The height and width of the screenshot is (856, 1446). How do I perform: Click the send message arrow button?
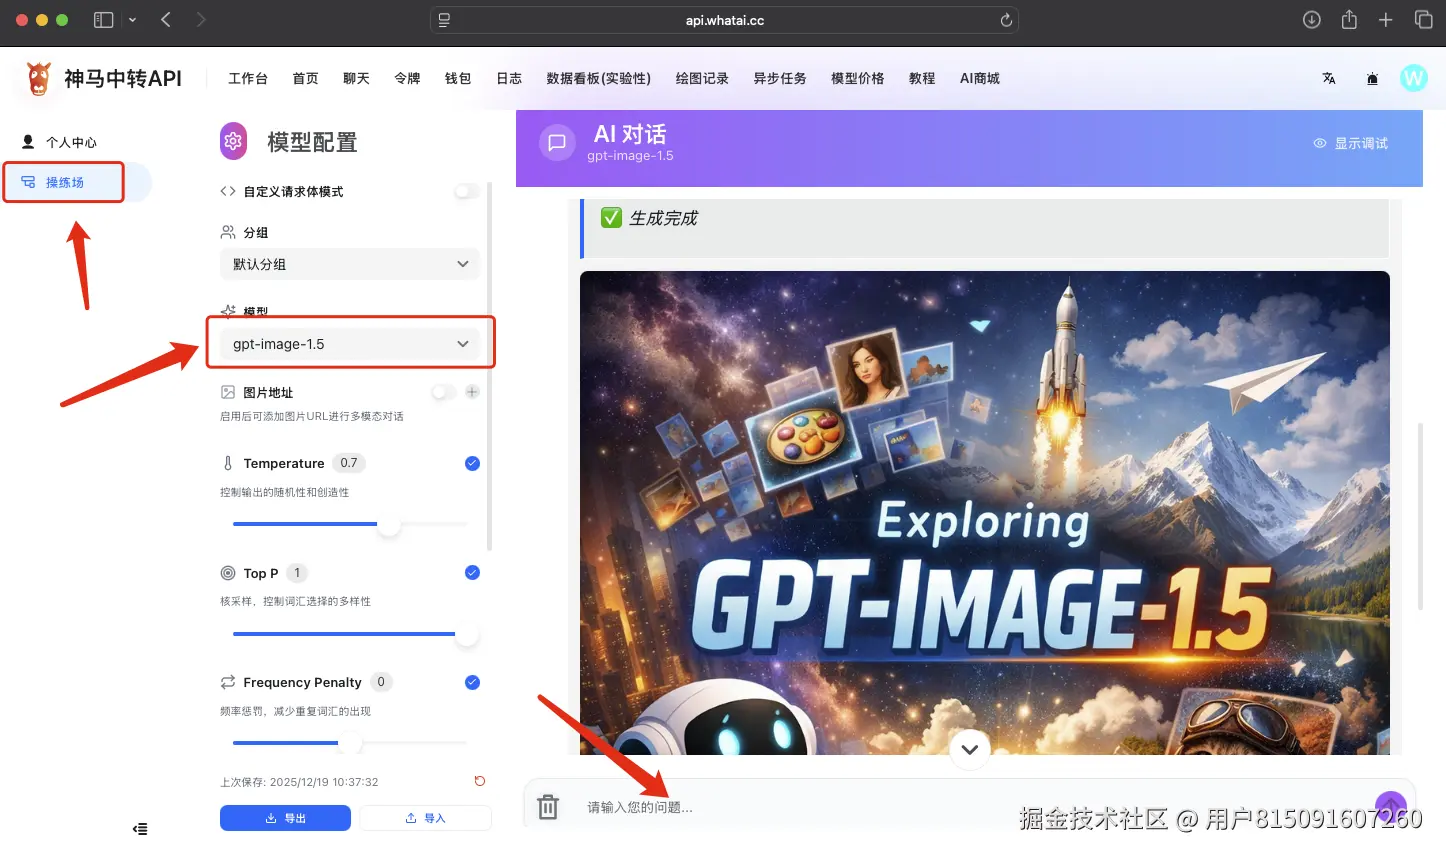[x=1391, y=806]
